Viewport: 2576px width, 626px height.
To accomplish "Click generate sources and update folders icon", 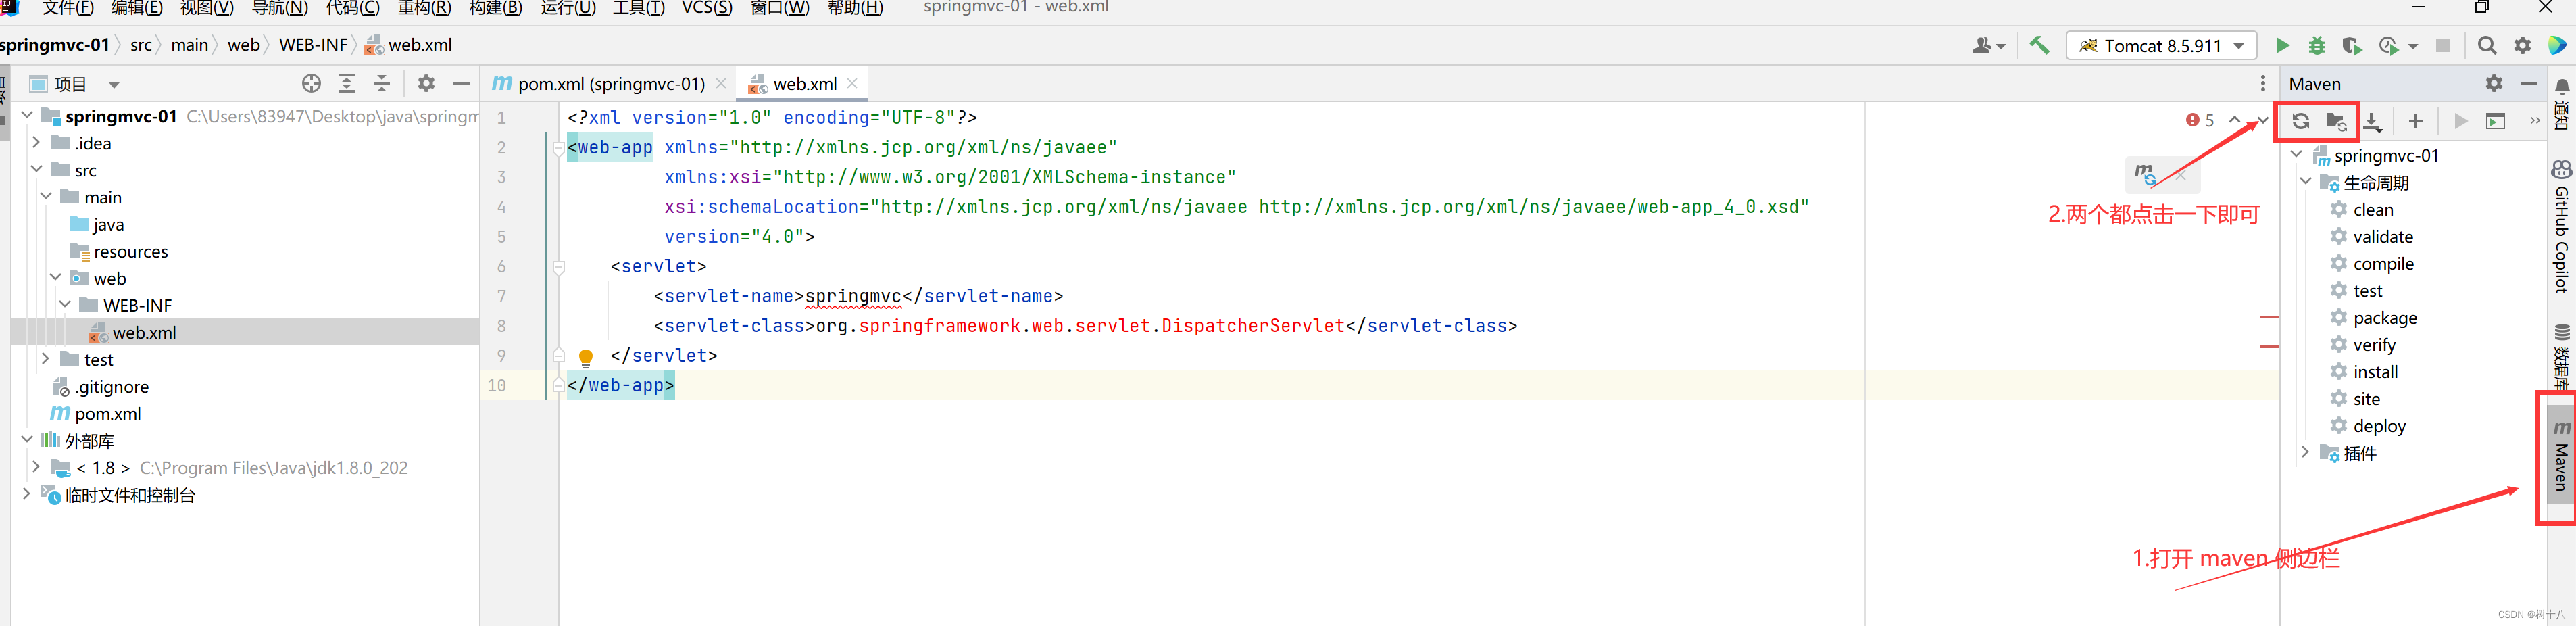I will (2336, 121).
